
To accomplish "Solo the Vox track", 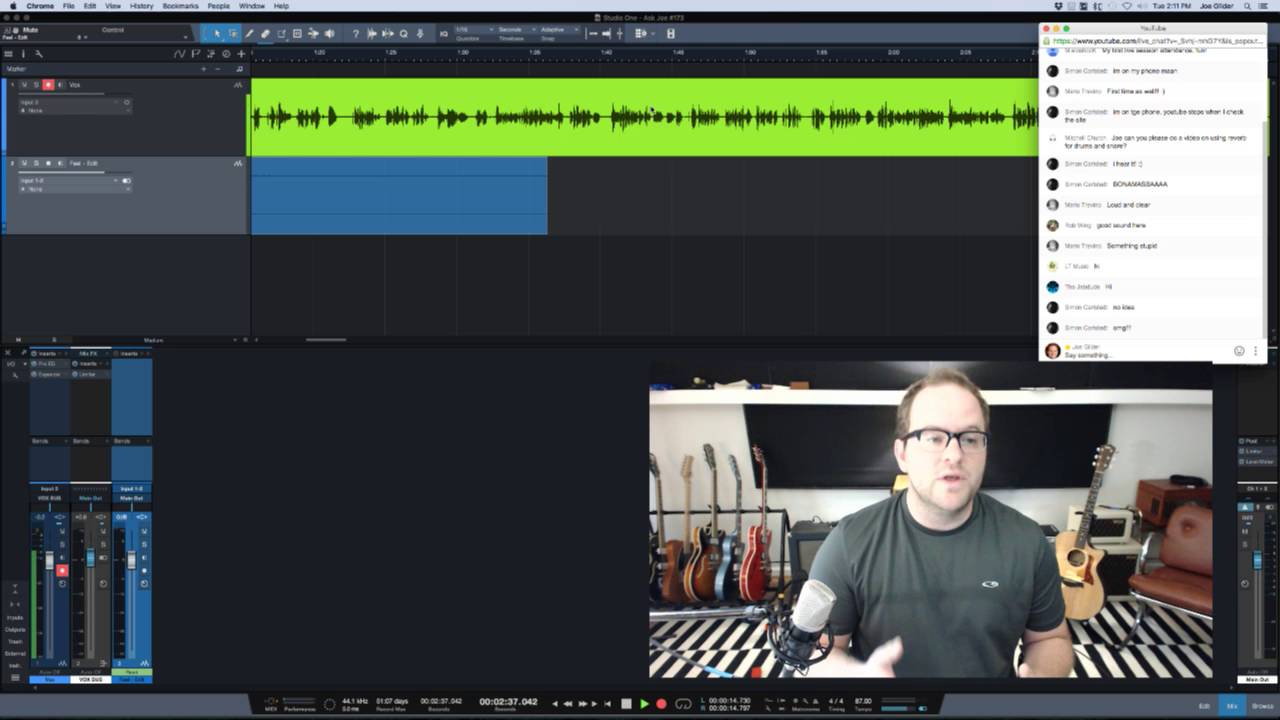I will pyautogui.click(x=36, y=85).
